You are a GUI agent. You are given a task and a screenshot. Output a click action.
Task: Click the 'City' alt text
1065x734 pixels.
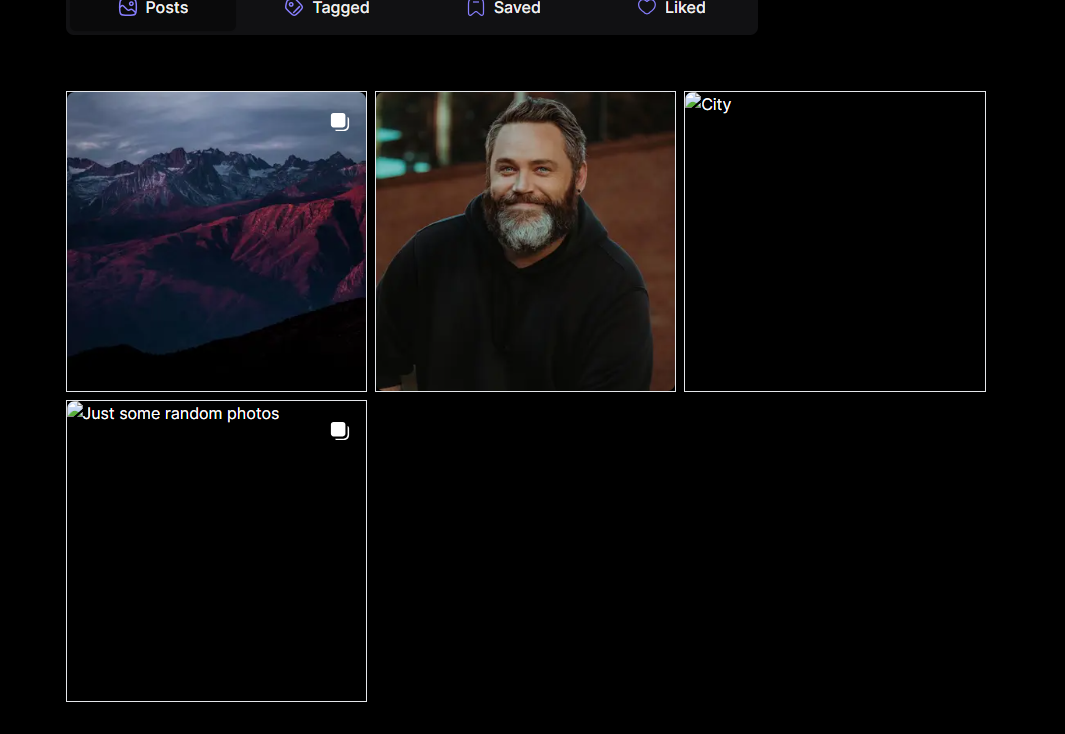716,105
